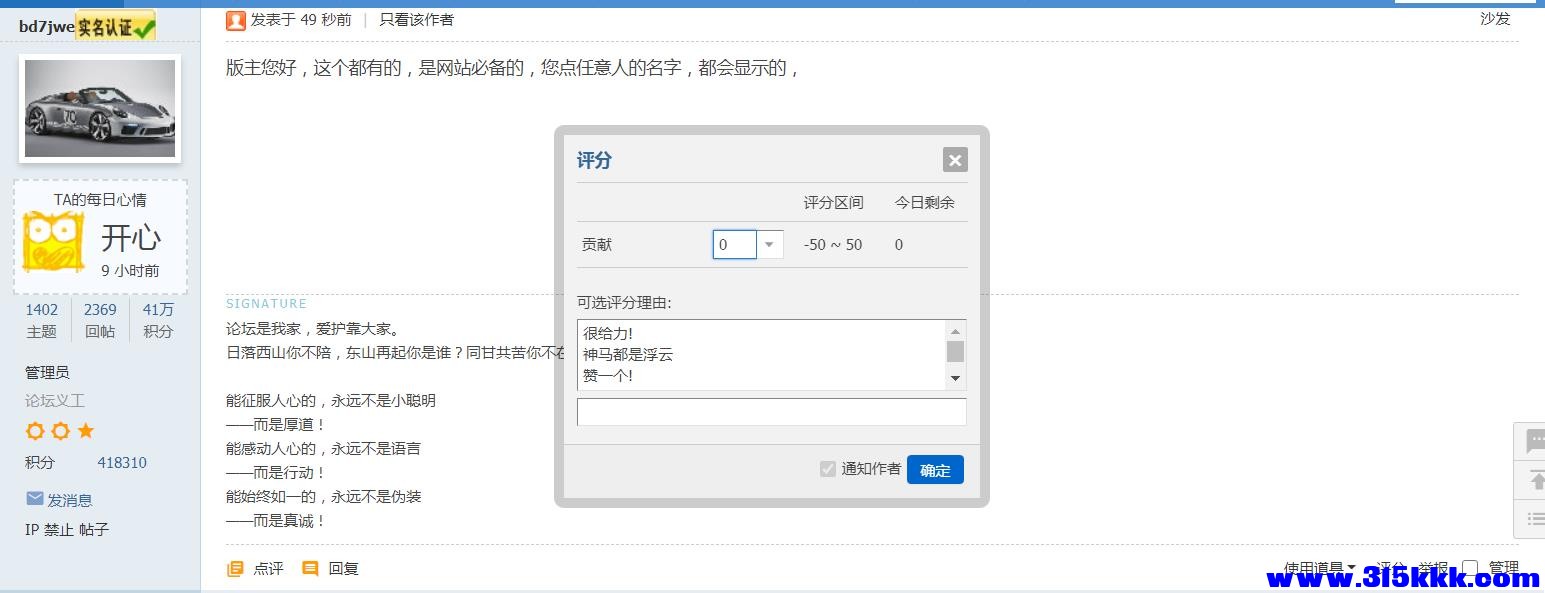Click the thread list icon on right edge
Viewport: 1545px width, 593px height.
click(x=1535, y=519)
